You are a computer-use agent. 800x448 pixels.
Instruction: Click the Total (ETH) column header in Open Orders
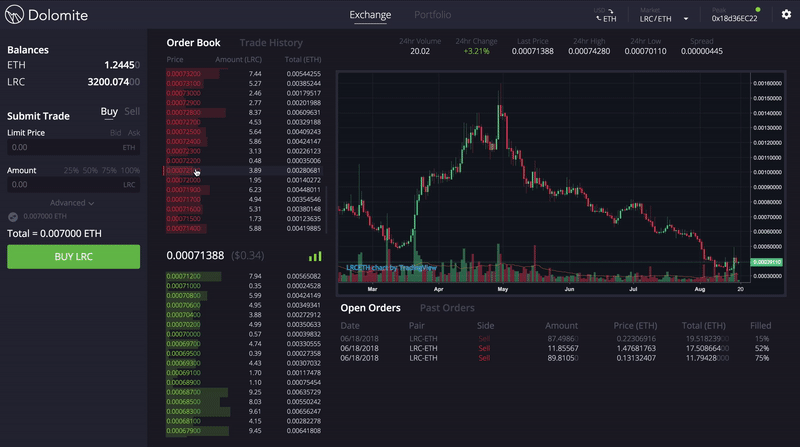[x=704, y=326]
